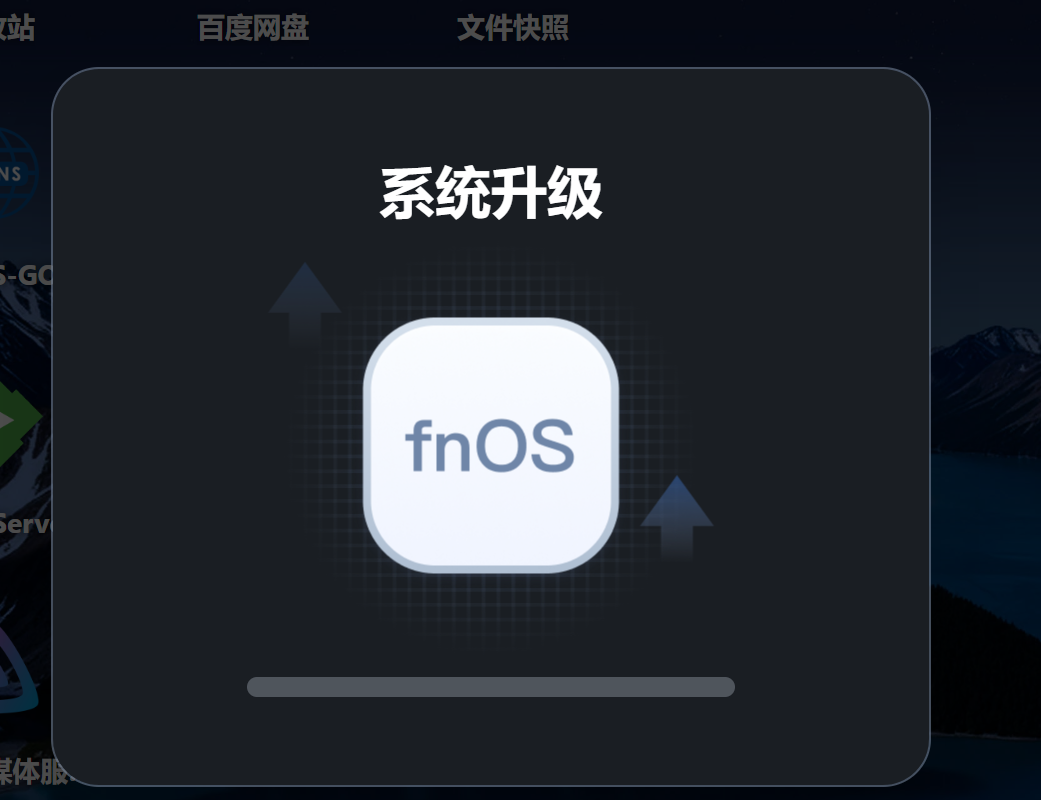Click the system upgrade progress bar
1041x800 pixels.
(491, 687)
